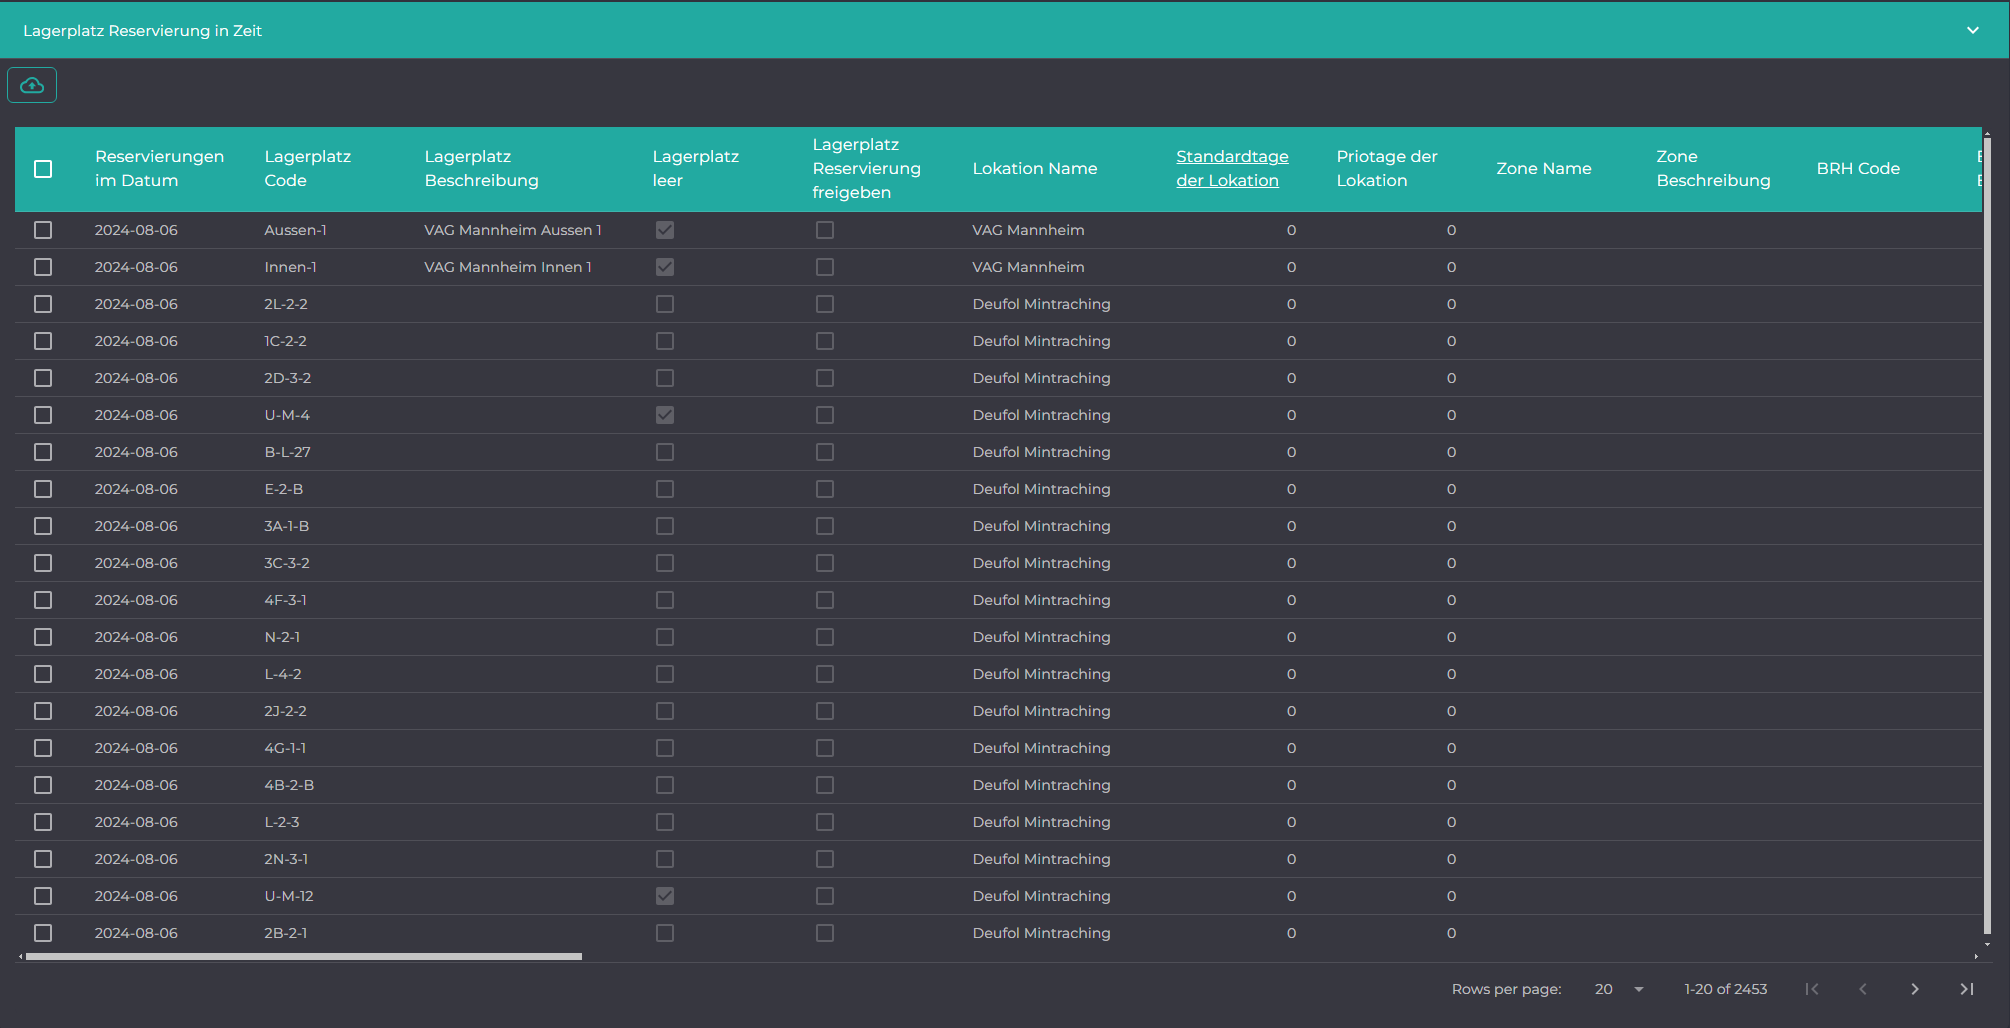Viewport: 2010px width, 1028px height.
Task: Click the Lagerplatz code '2N-3-1'
Action: pos(286,859)
